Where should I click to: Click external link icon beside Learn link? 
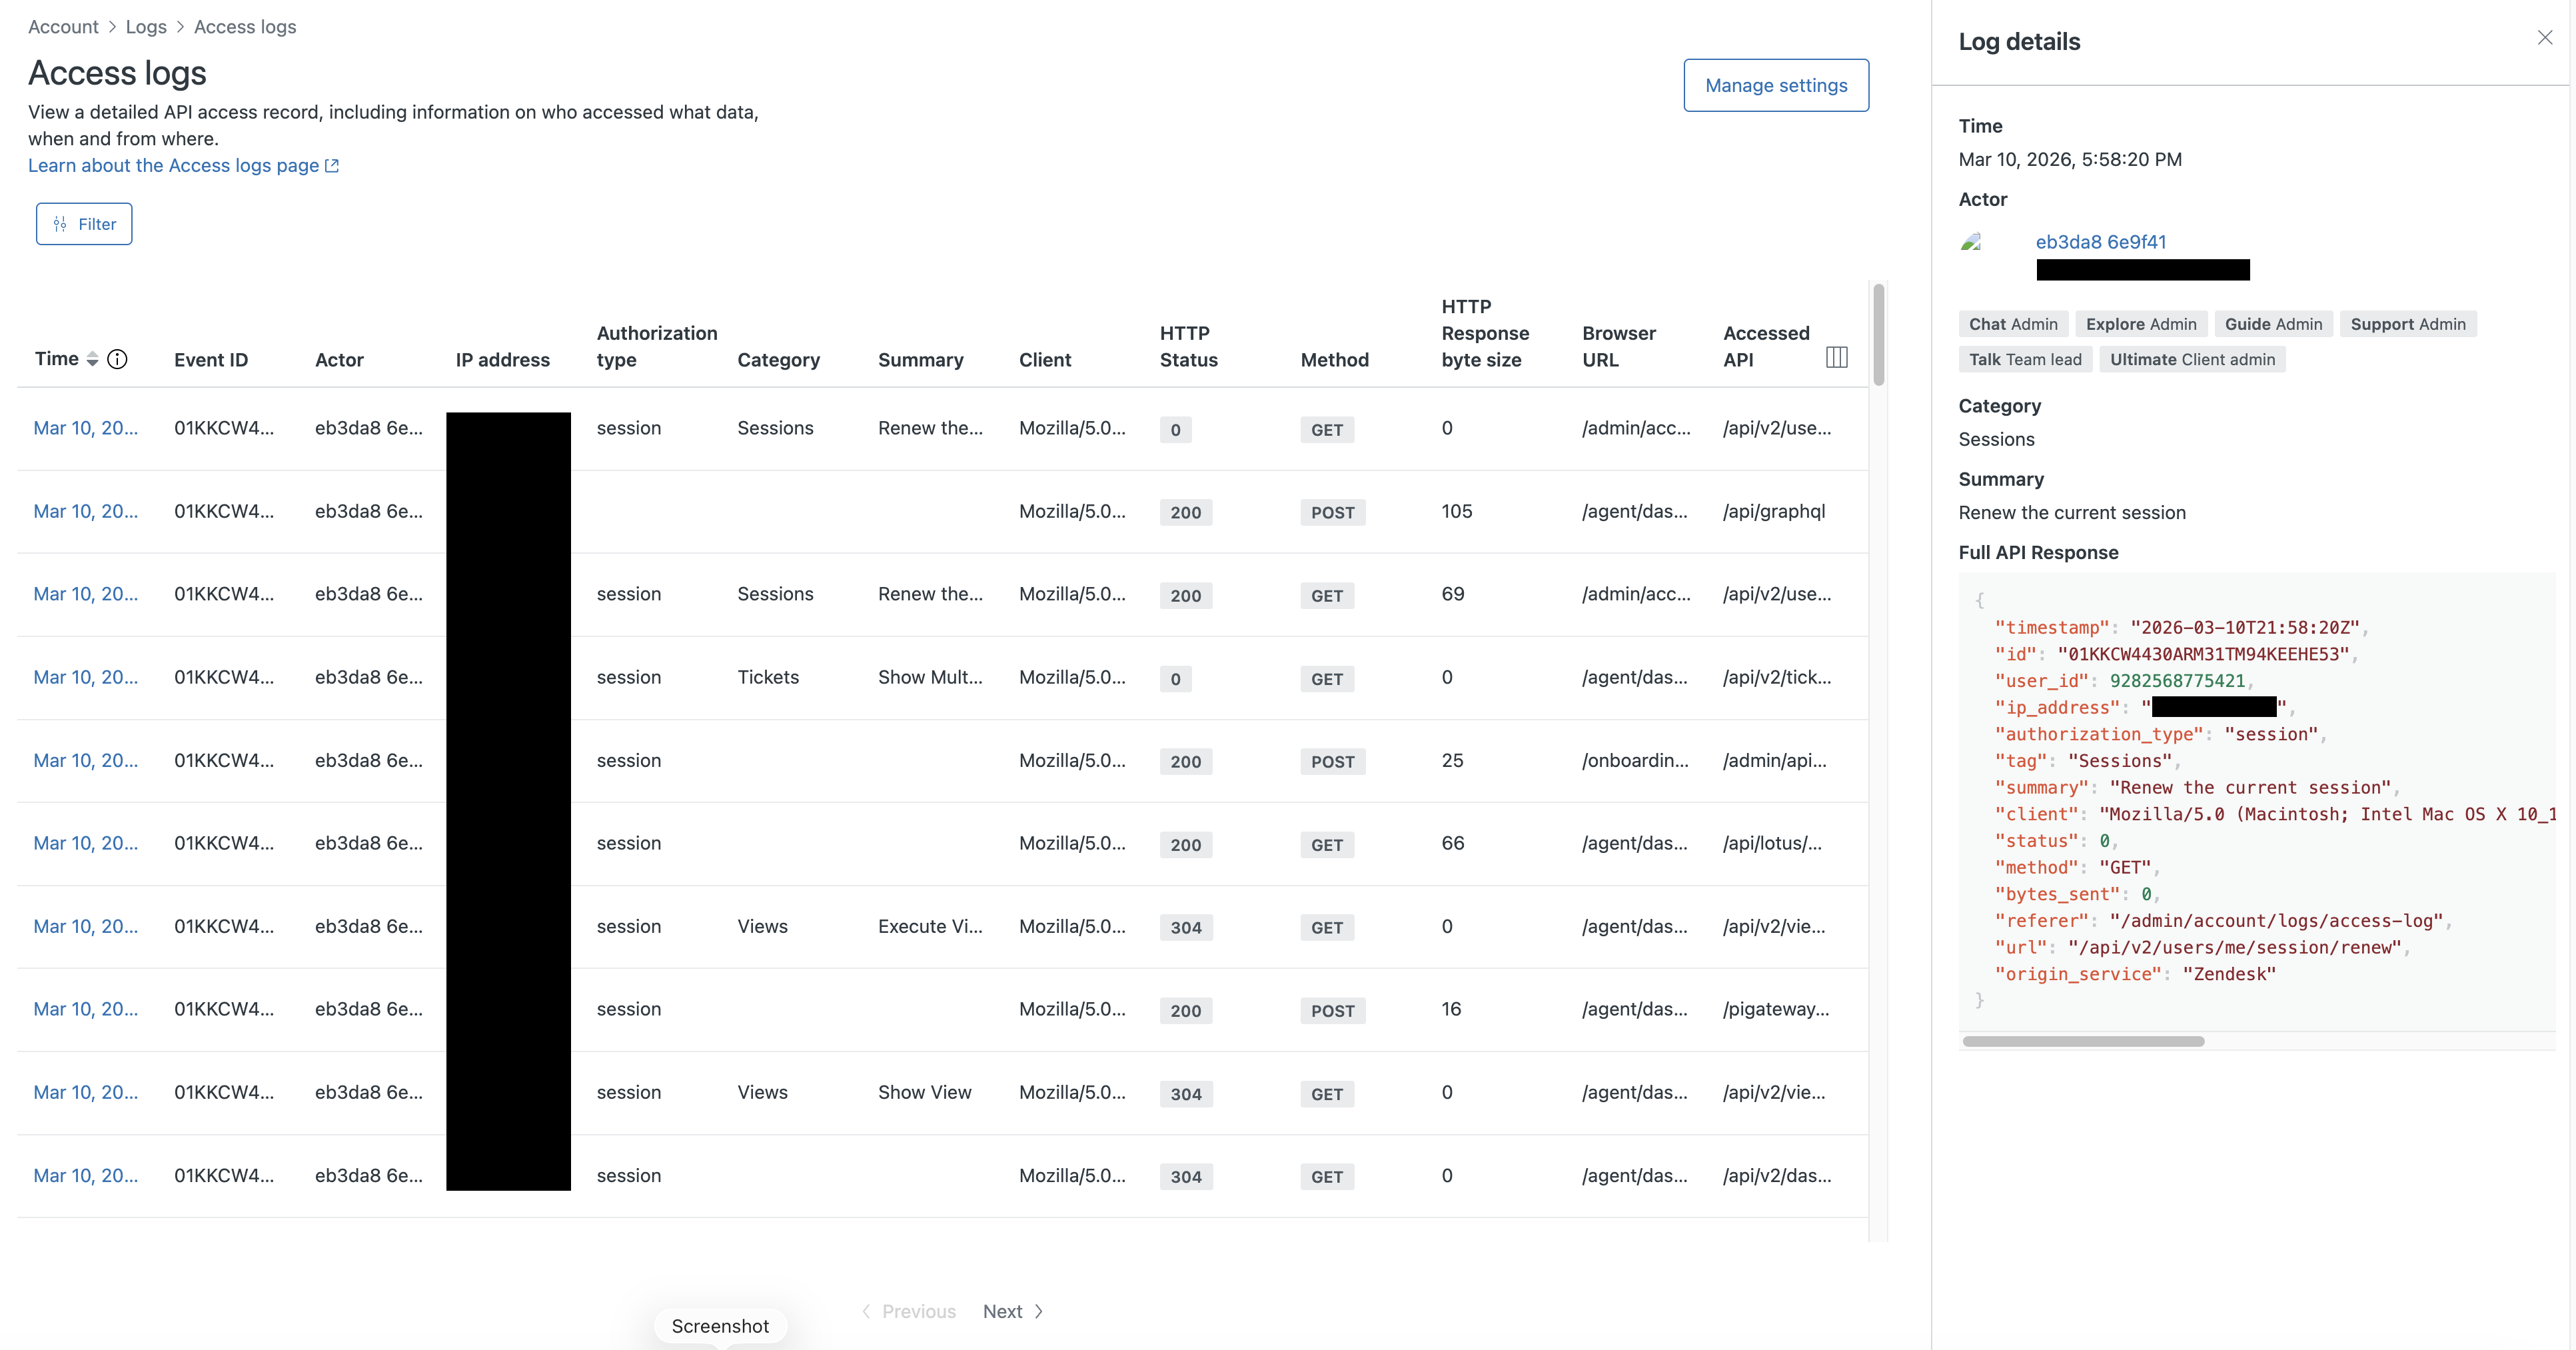pos(332,166)
